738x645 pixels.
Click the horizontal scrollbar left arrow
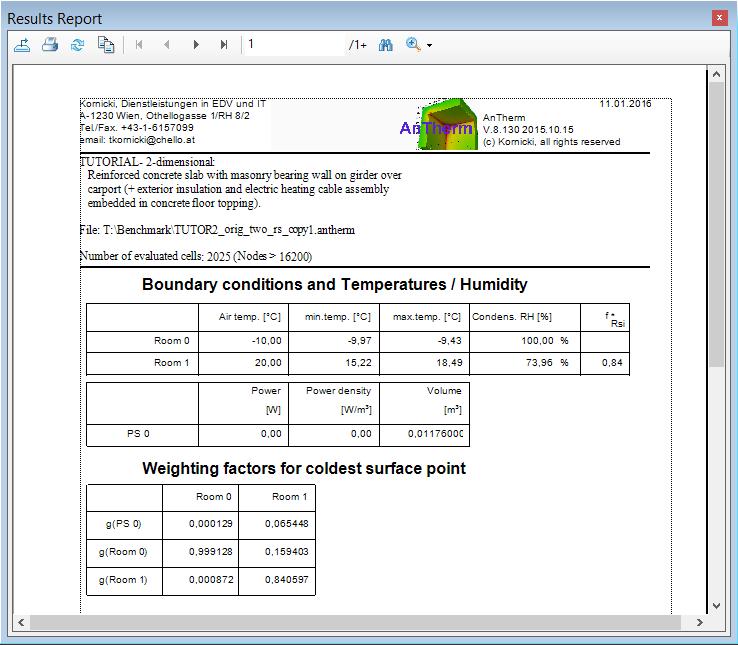tap(21, 622)
